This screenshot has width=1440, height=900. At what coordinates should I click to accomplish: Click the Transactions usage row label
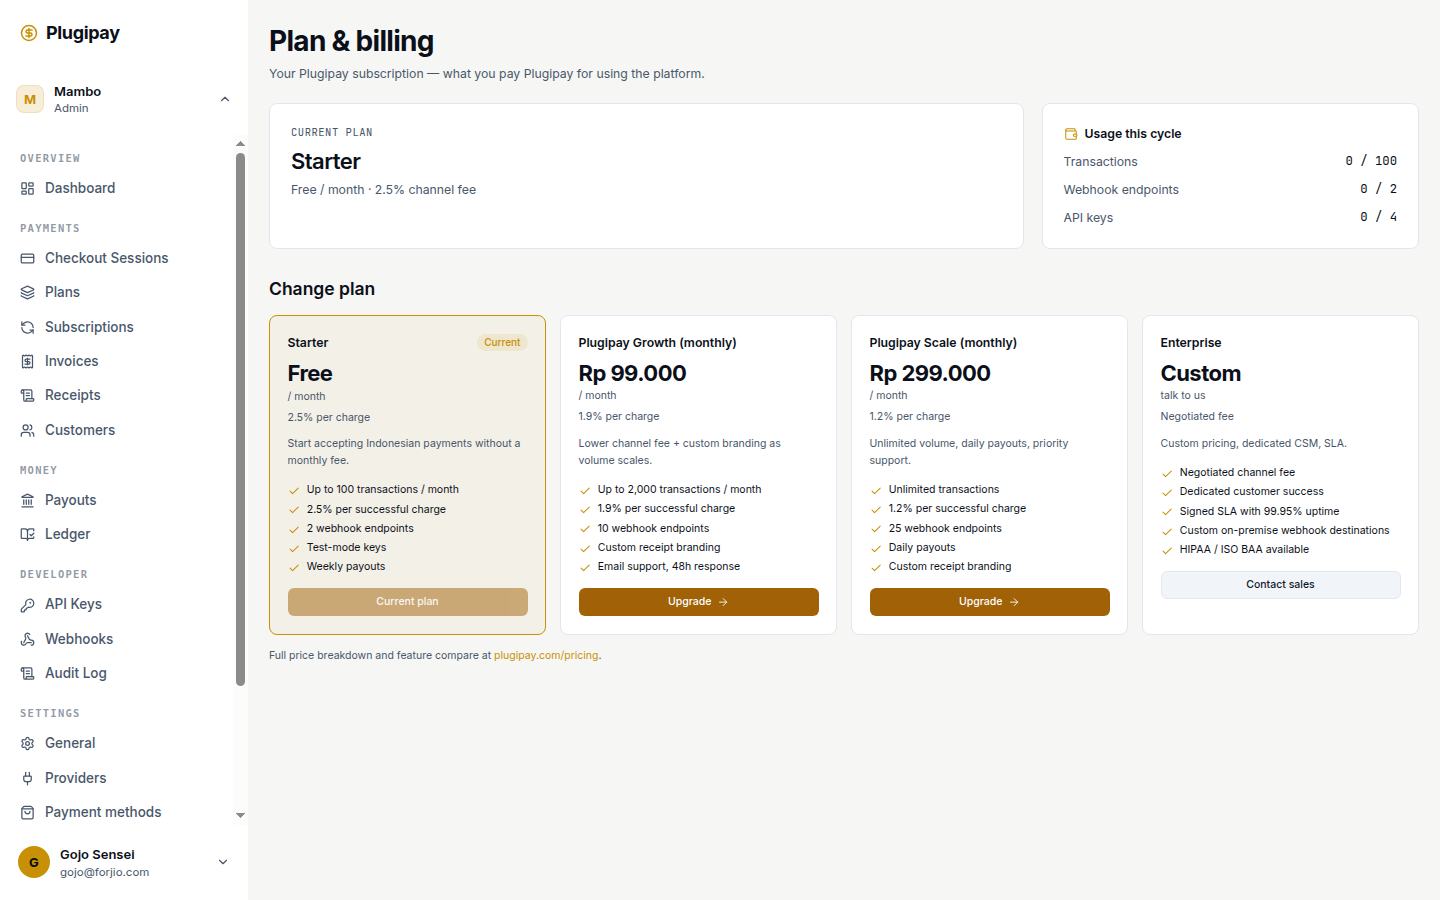[x=1100, y=162]
